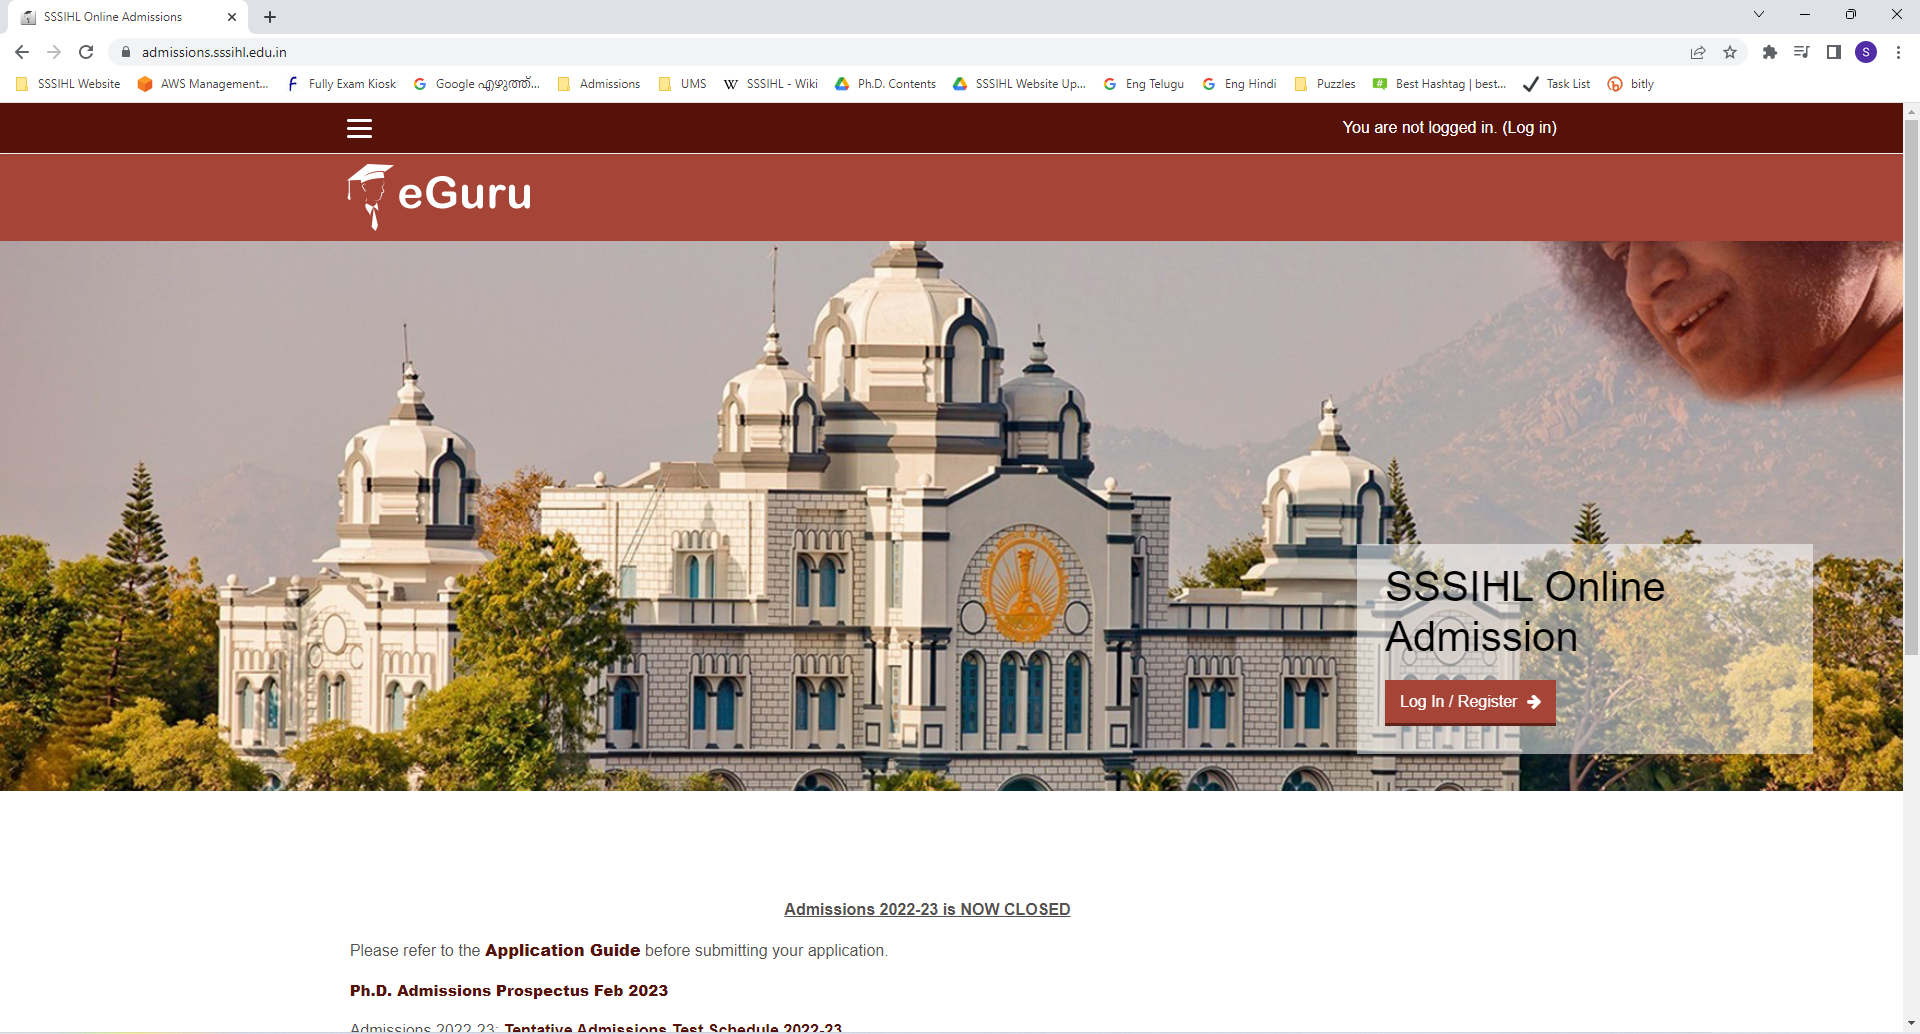This screenshot has width=1920, height=1034.
Task: Open AWS Management bookmark
Action: pyautogui.click(x=203, y=84)
